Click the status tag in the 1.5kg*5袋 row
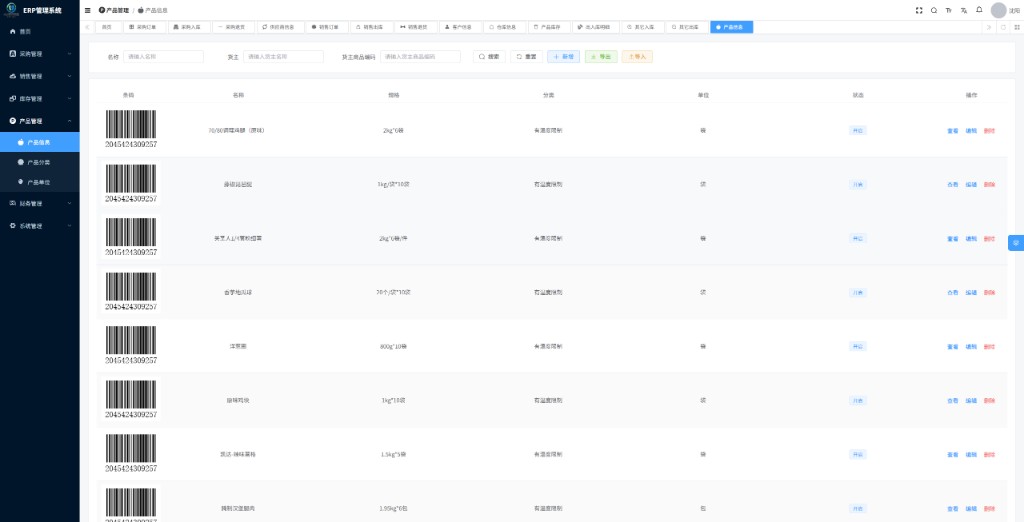1024x522 pixels. click(x=857, y=454)
